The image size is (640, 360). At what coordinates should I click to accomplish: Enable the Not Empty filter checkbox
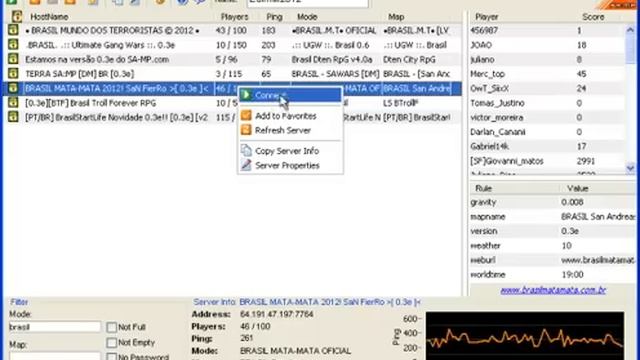[111, 342]
